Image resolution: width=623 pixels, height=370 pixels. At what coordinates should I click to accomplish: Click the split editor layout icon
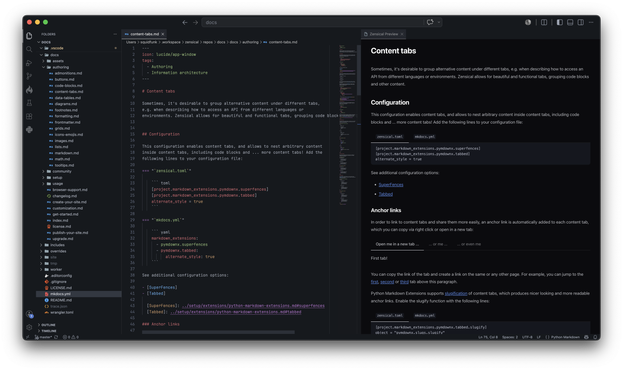tap(544, 22)
